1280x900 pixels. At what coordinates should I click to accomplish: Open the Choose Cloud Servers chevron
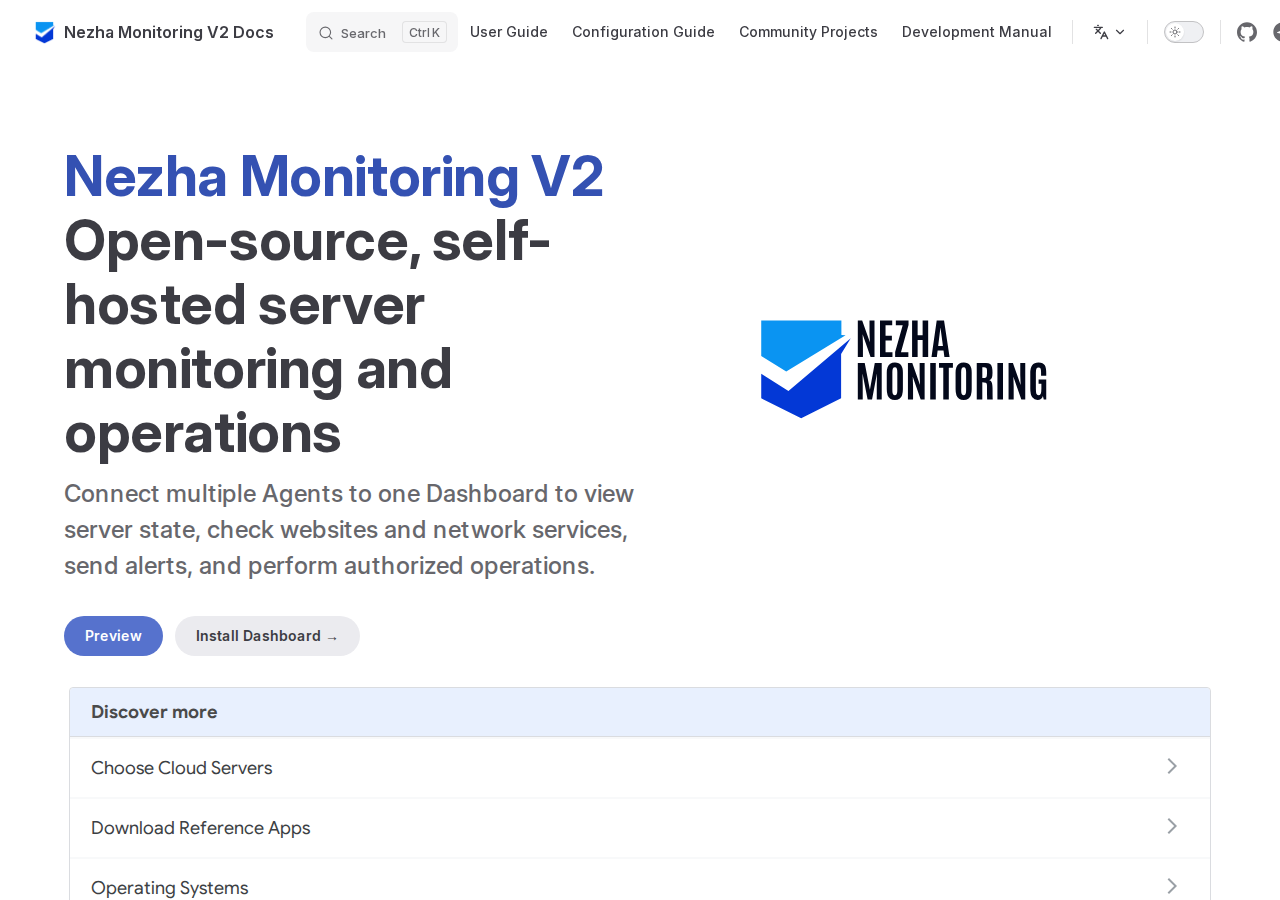[1172, 766]
